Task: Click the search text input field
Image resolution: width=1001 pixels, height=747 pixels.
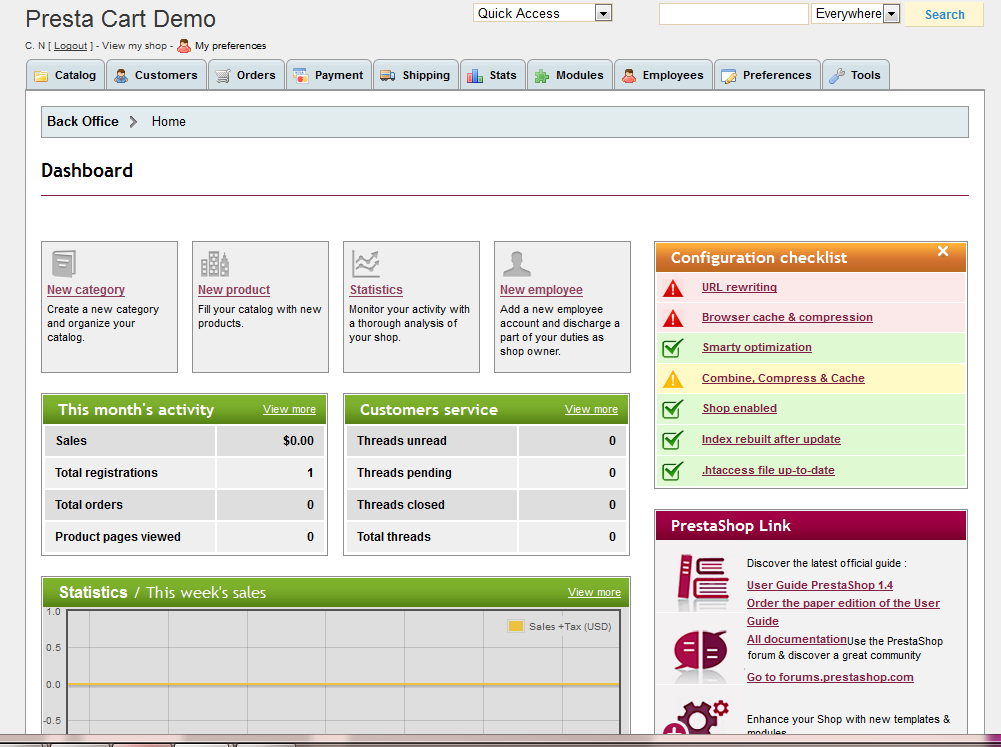Action: tap(733, 14)
